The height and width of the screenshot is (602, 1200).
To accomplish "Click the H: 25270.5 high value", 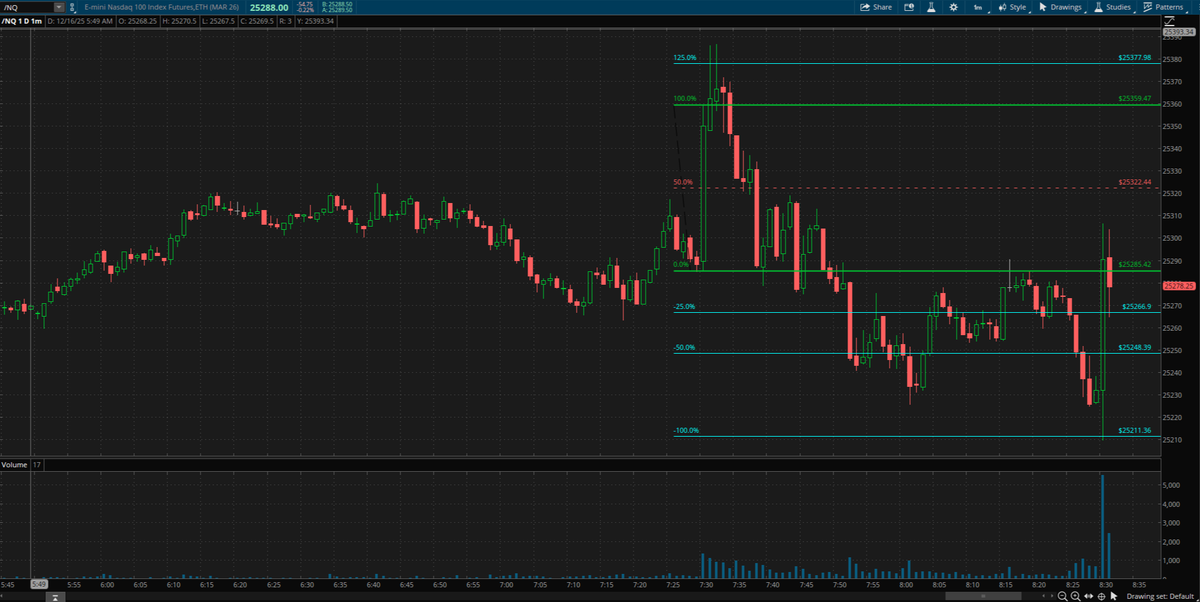I will (180, 21).
